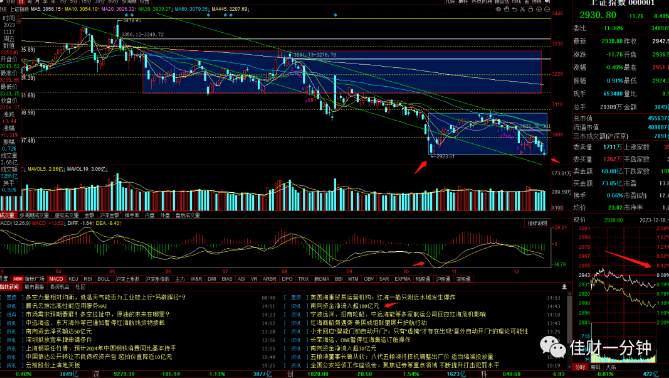Select the scissors icon in chart toolbar
Viewport: 669px width, 378px height.
pyautogui.click(x=523, y=9)
